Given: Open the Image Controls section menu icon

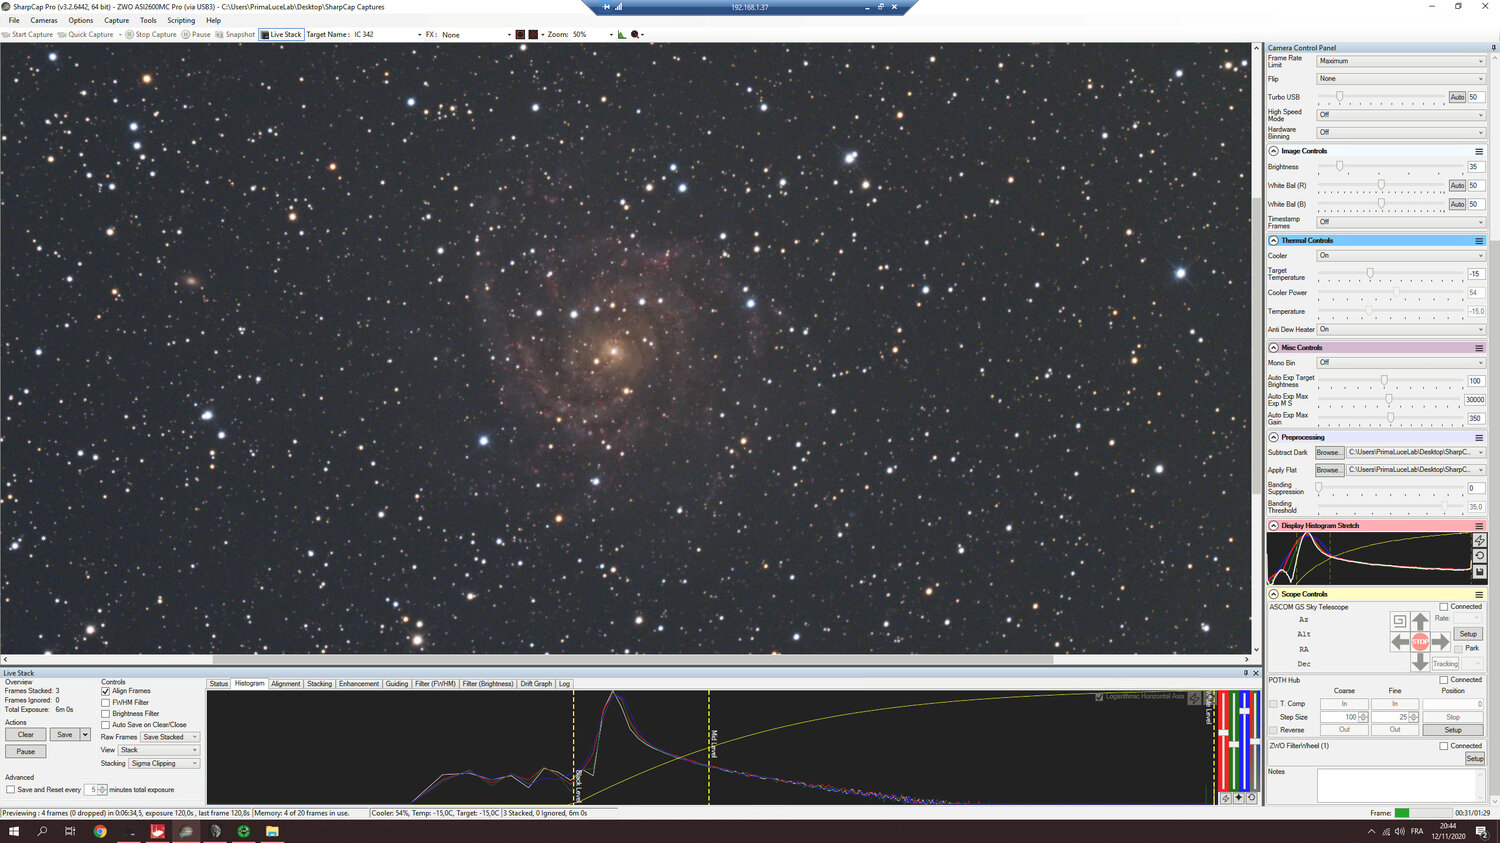Looking at the screenshot, I should (x=1479, y=151).
